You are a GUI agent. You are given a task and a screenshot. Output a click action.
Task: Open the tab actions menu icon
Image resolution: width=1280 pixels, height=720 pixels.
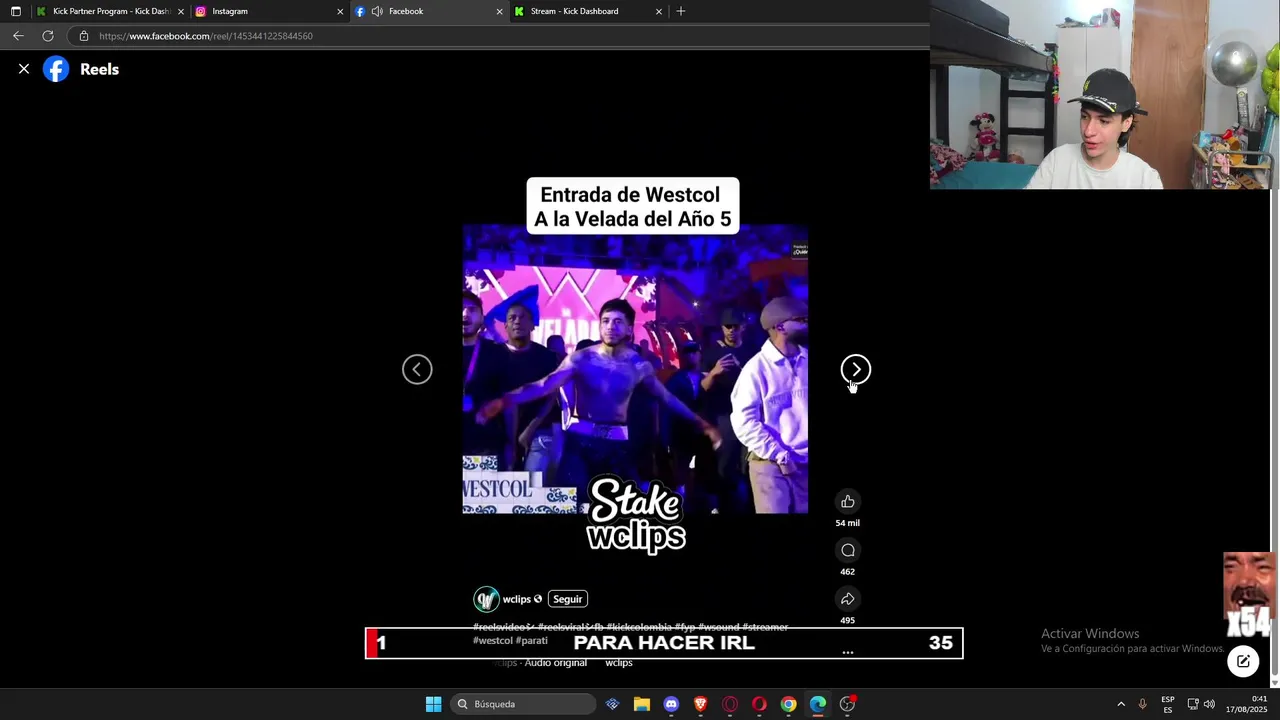click(15, 11)
